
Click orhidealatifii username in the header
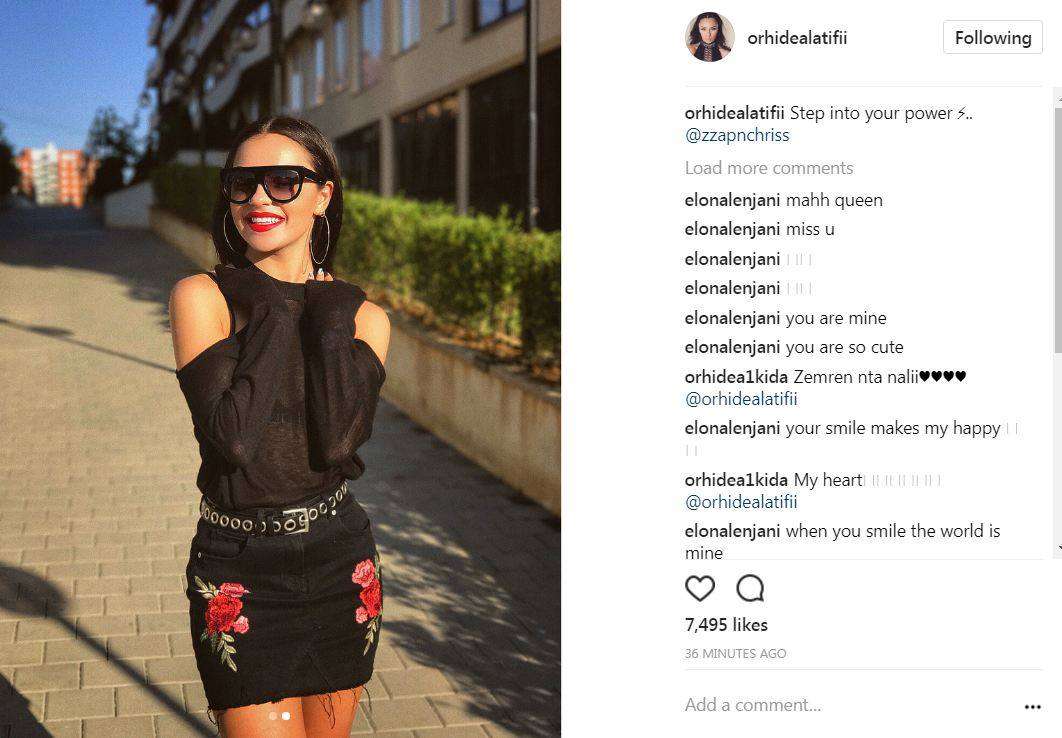(797, 38)
